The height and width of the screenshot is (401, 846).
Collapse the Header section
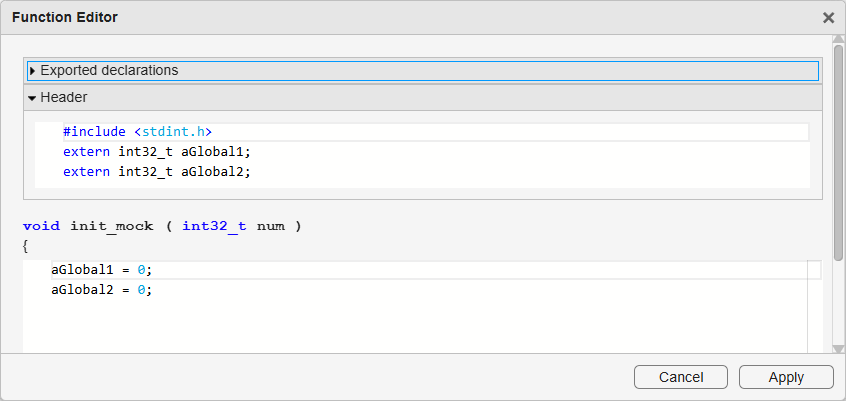[x=423, y=98]
